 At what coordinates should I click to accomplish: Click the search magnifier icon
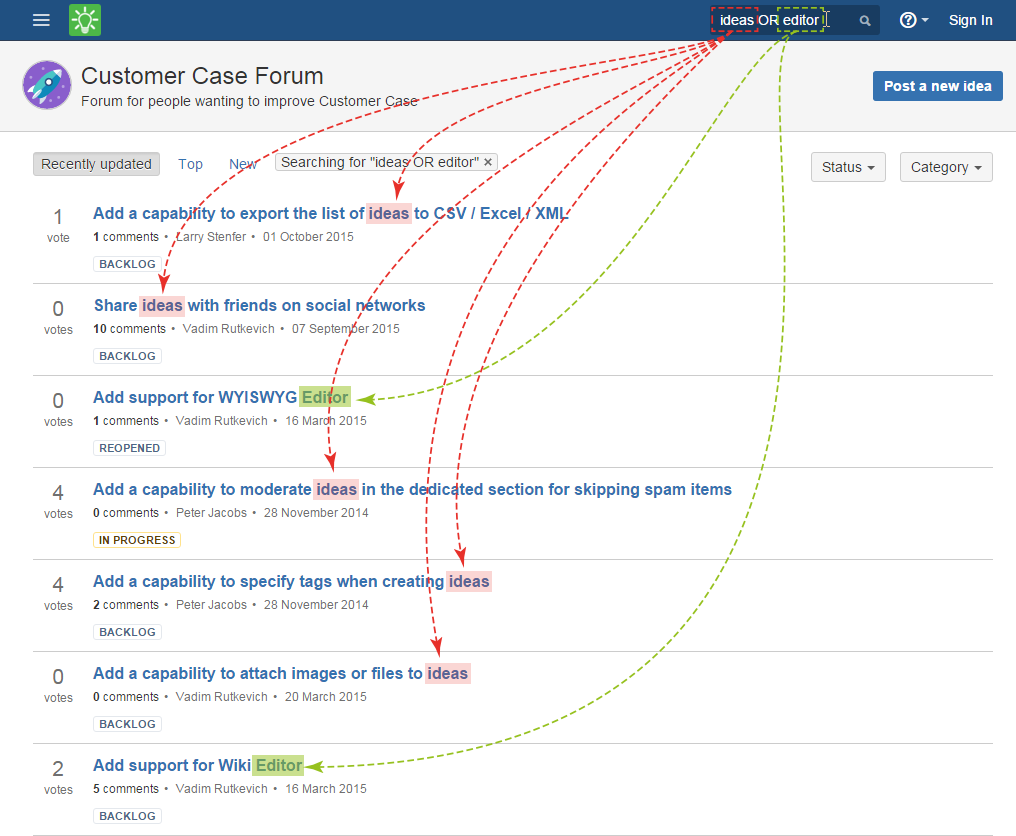click(x=864, y=21)
